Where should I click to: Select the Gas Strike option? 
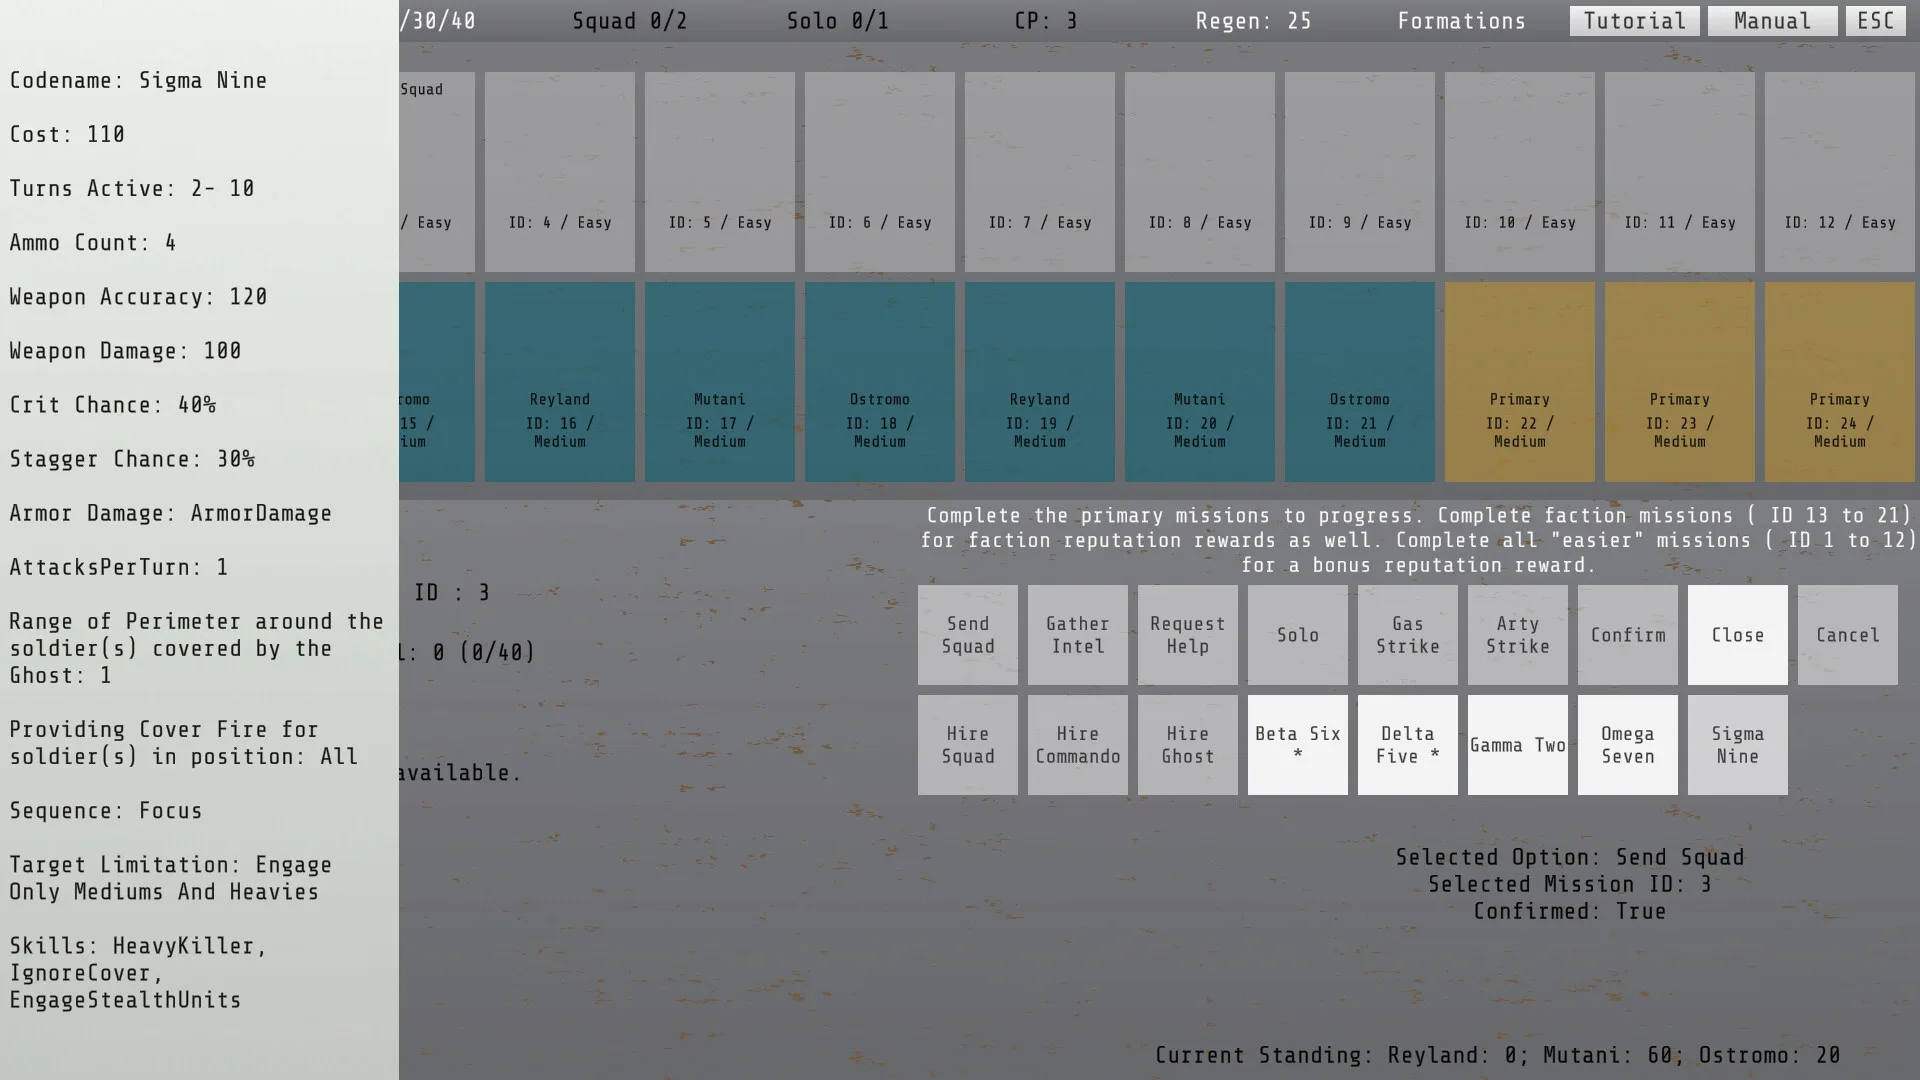pos(1408,635)
